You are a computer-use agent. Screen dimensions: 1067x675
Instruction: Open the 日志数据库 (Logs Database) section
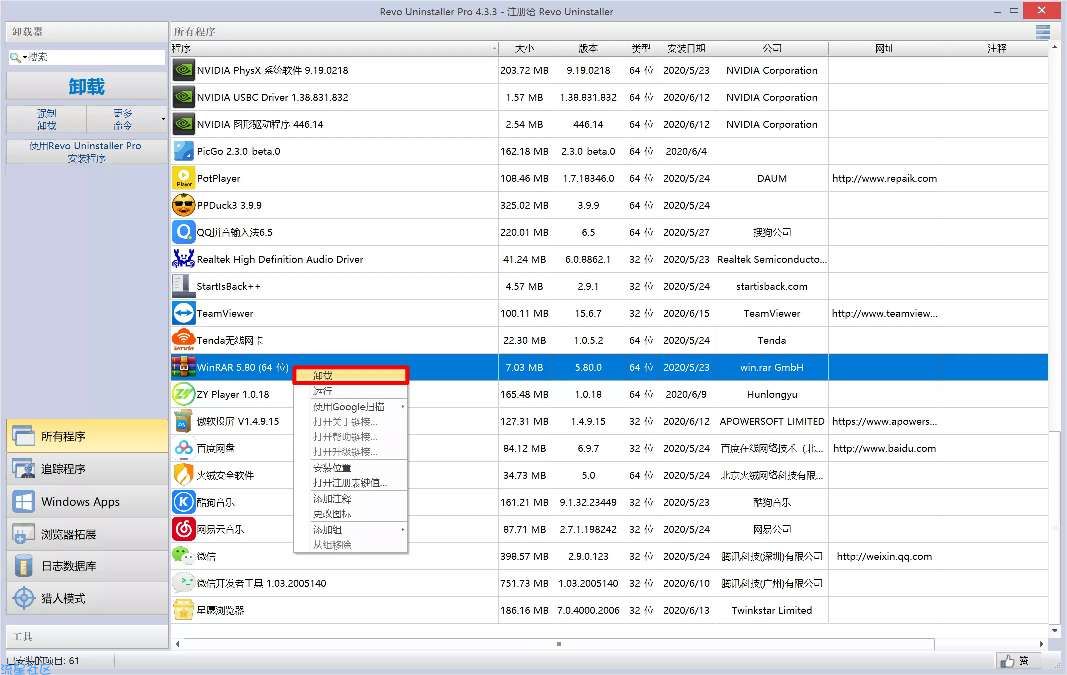click(x=87, y=566)
